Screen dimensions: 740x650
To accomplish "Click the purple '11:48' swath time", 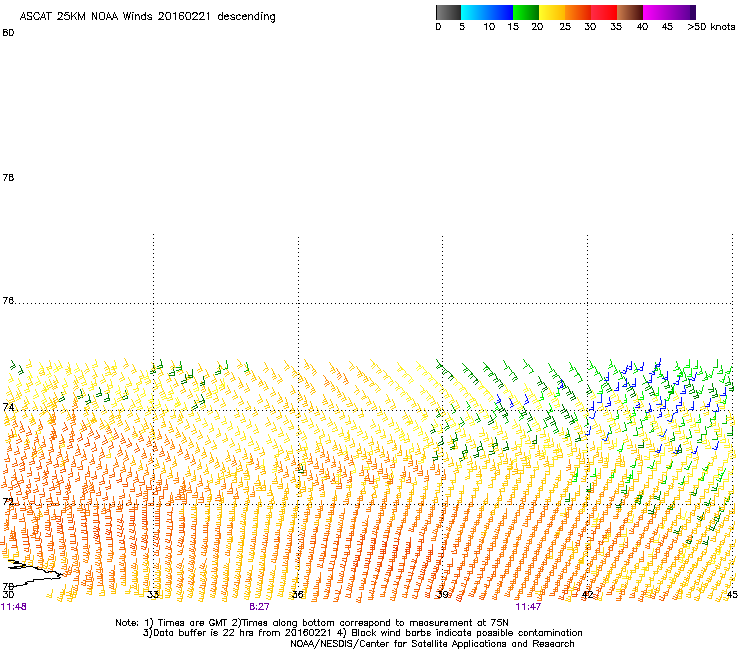I will 14,607.
